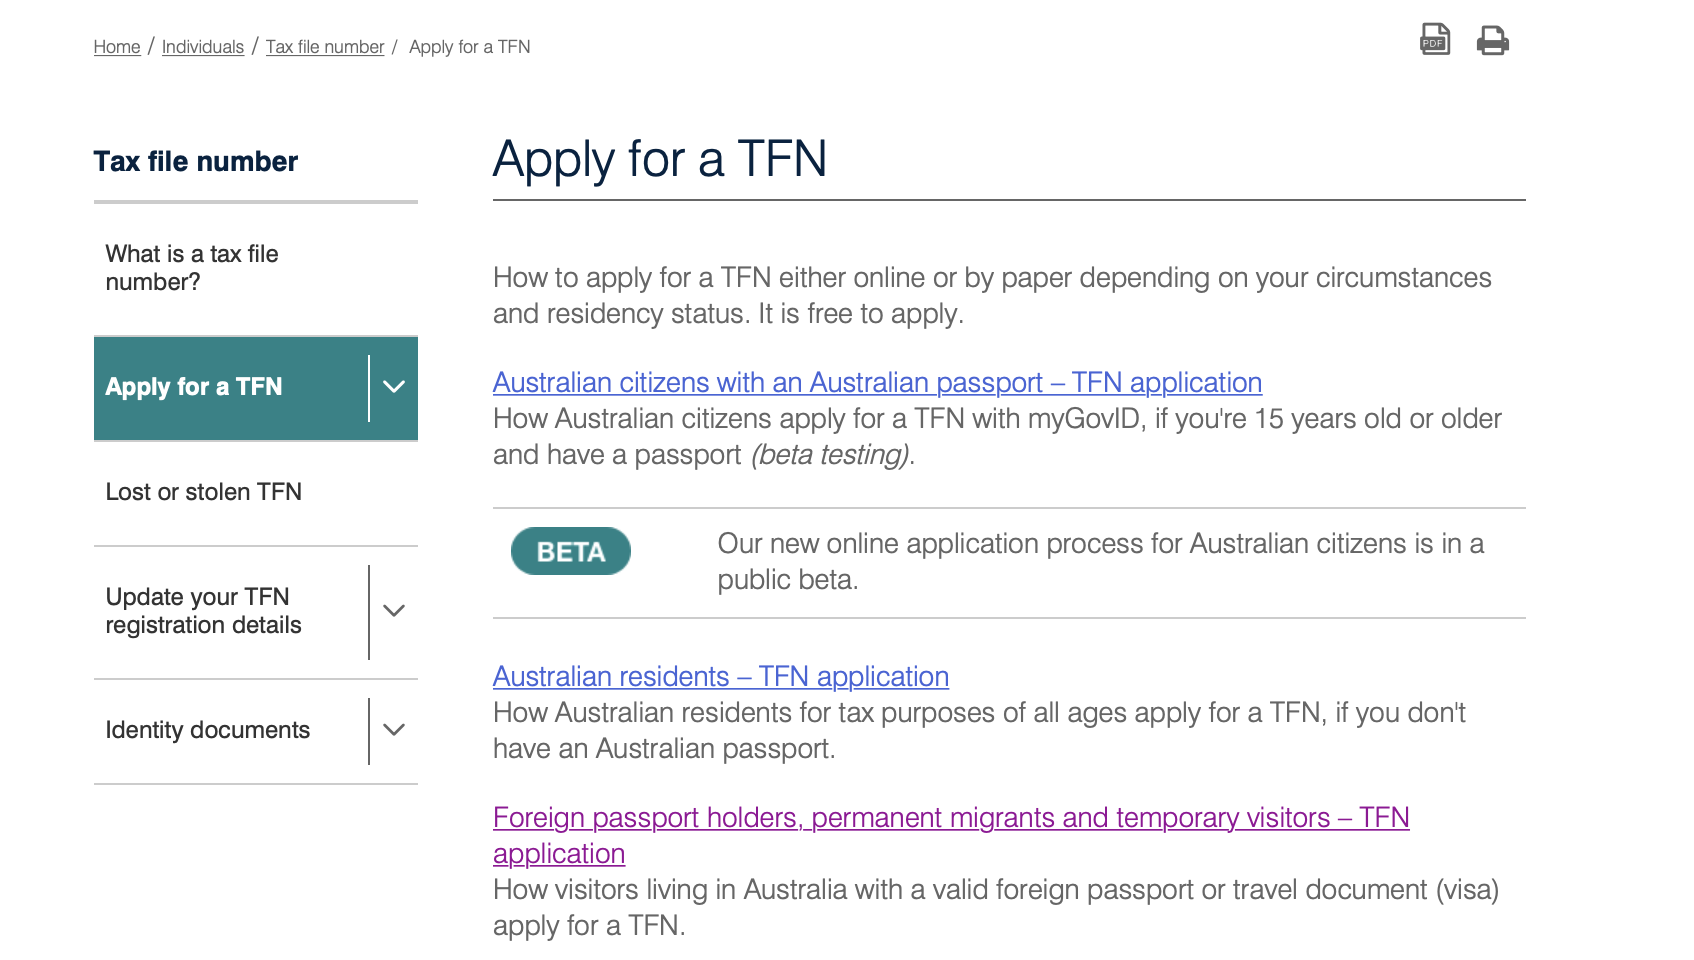Open Lost or stolen TFN sidebar item
Viewport: 1694px width, 960px height.
pos(204,492)
